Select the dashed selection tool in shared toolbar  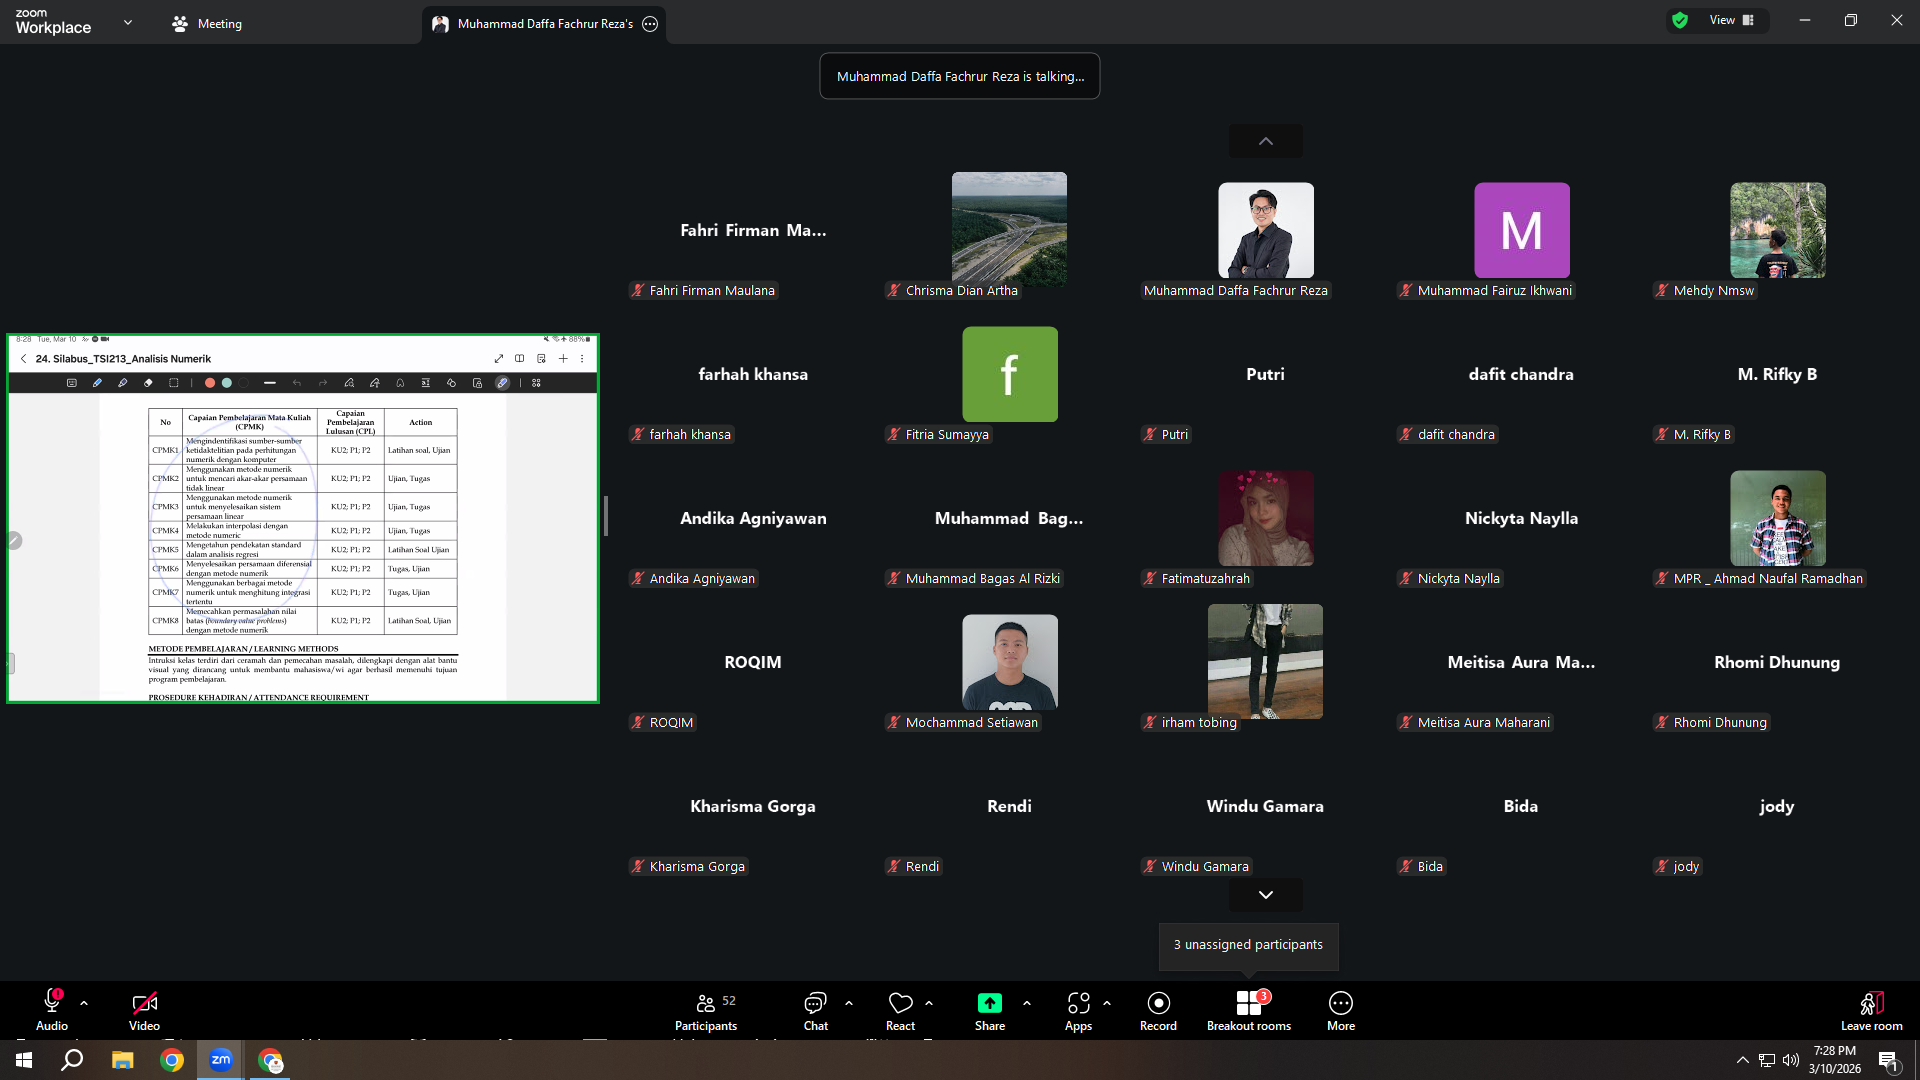(x=174, y=383)
